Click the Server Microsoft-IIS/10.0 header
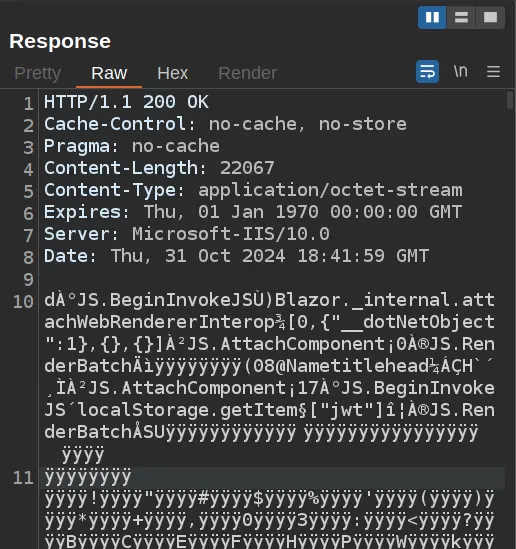516x549 pixels. pyautogui.click(x=187, y=234)
